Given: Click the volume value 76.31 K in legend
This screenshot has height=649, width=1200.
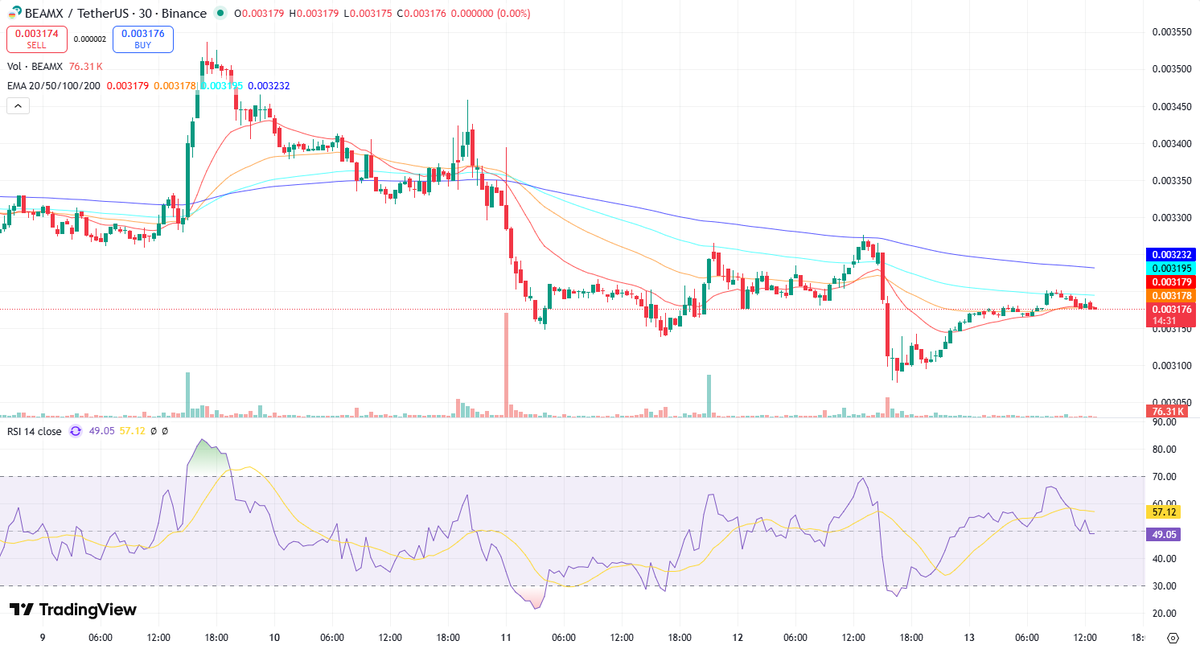Looking at the screenshot, I should (86, 67).
